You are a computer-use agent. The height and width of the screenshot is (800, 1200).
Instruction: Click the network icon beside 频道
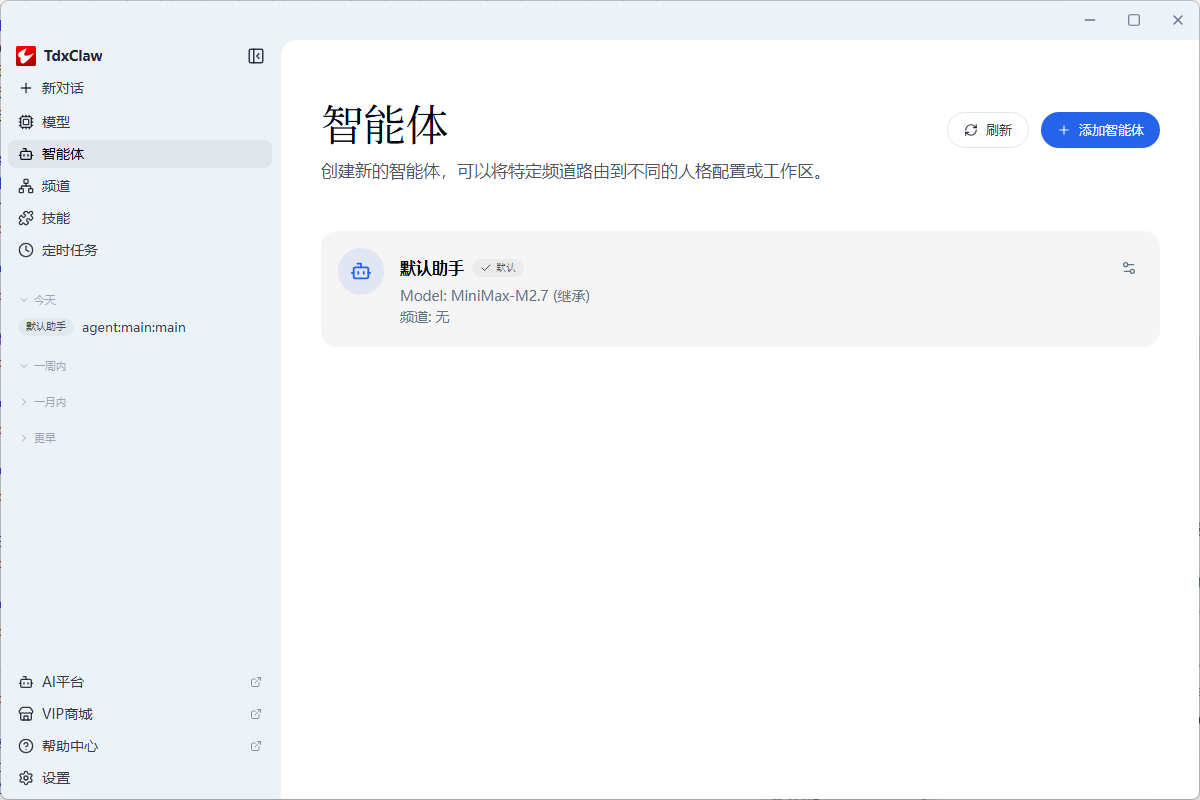(26, 186)
